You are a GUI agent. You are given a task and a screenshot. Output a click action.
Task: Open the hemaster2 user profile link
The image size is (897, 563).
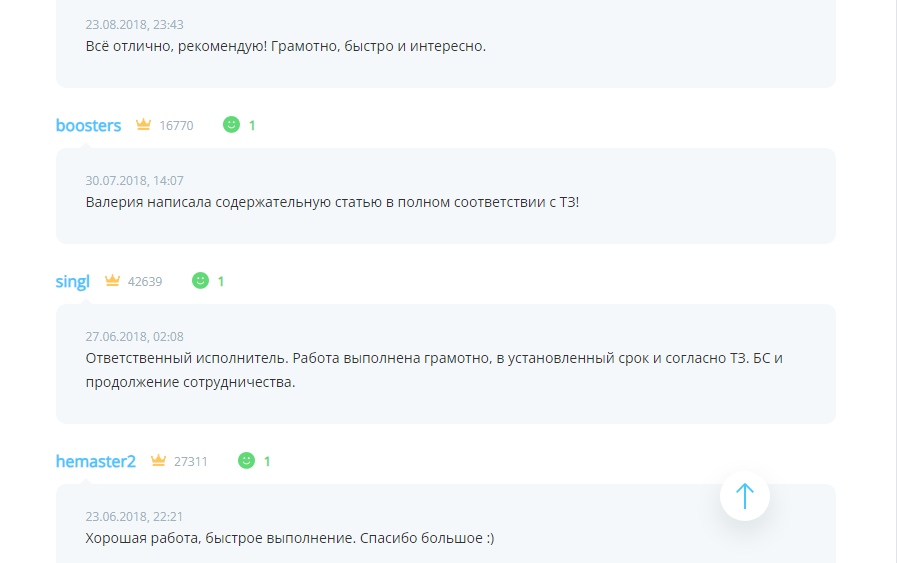(x=96, y=461)
